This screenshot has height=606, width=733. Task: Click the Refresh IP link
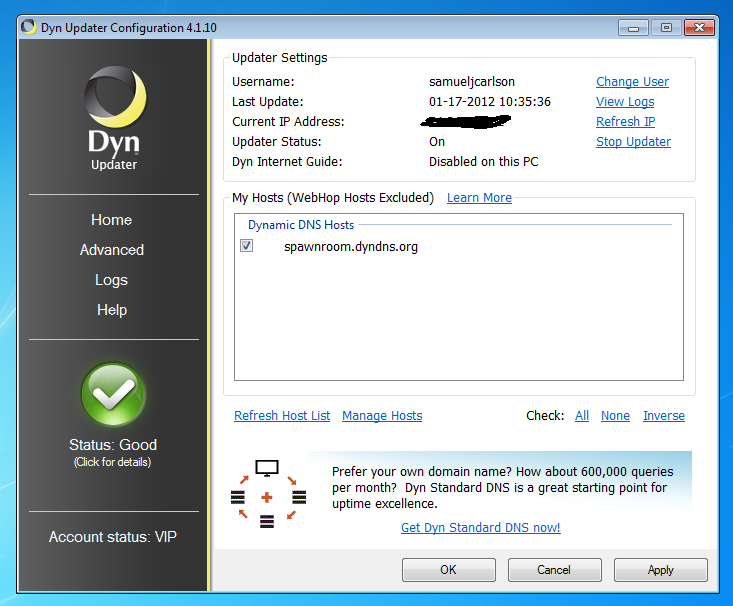point(625,122)
